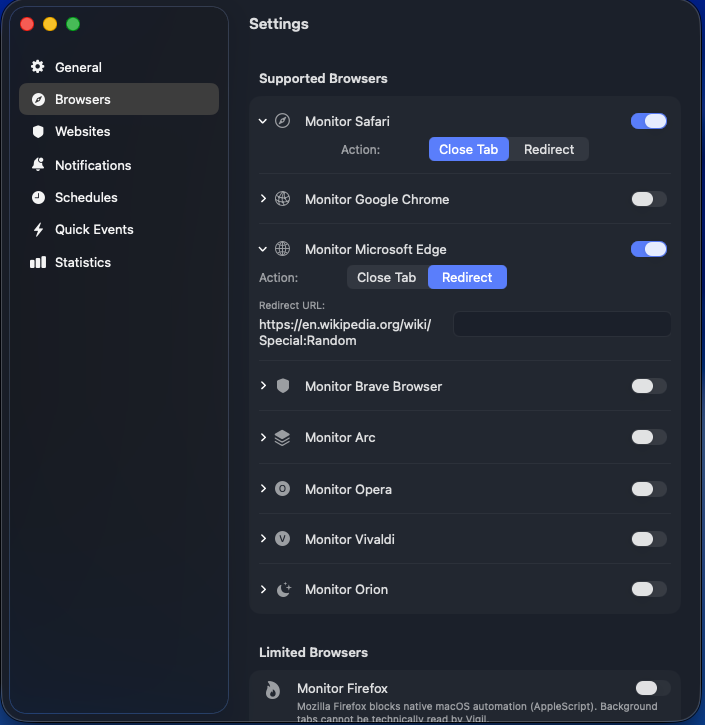Click the Monitor Orion label

click(346, 590)
